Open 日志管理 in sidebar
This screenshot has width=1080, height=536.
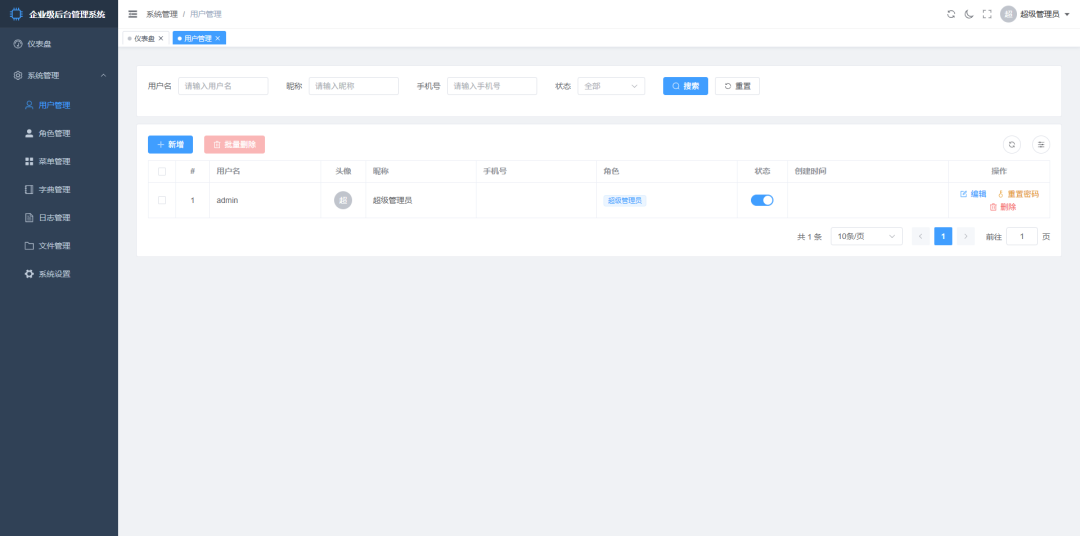[59, 218]
